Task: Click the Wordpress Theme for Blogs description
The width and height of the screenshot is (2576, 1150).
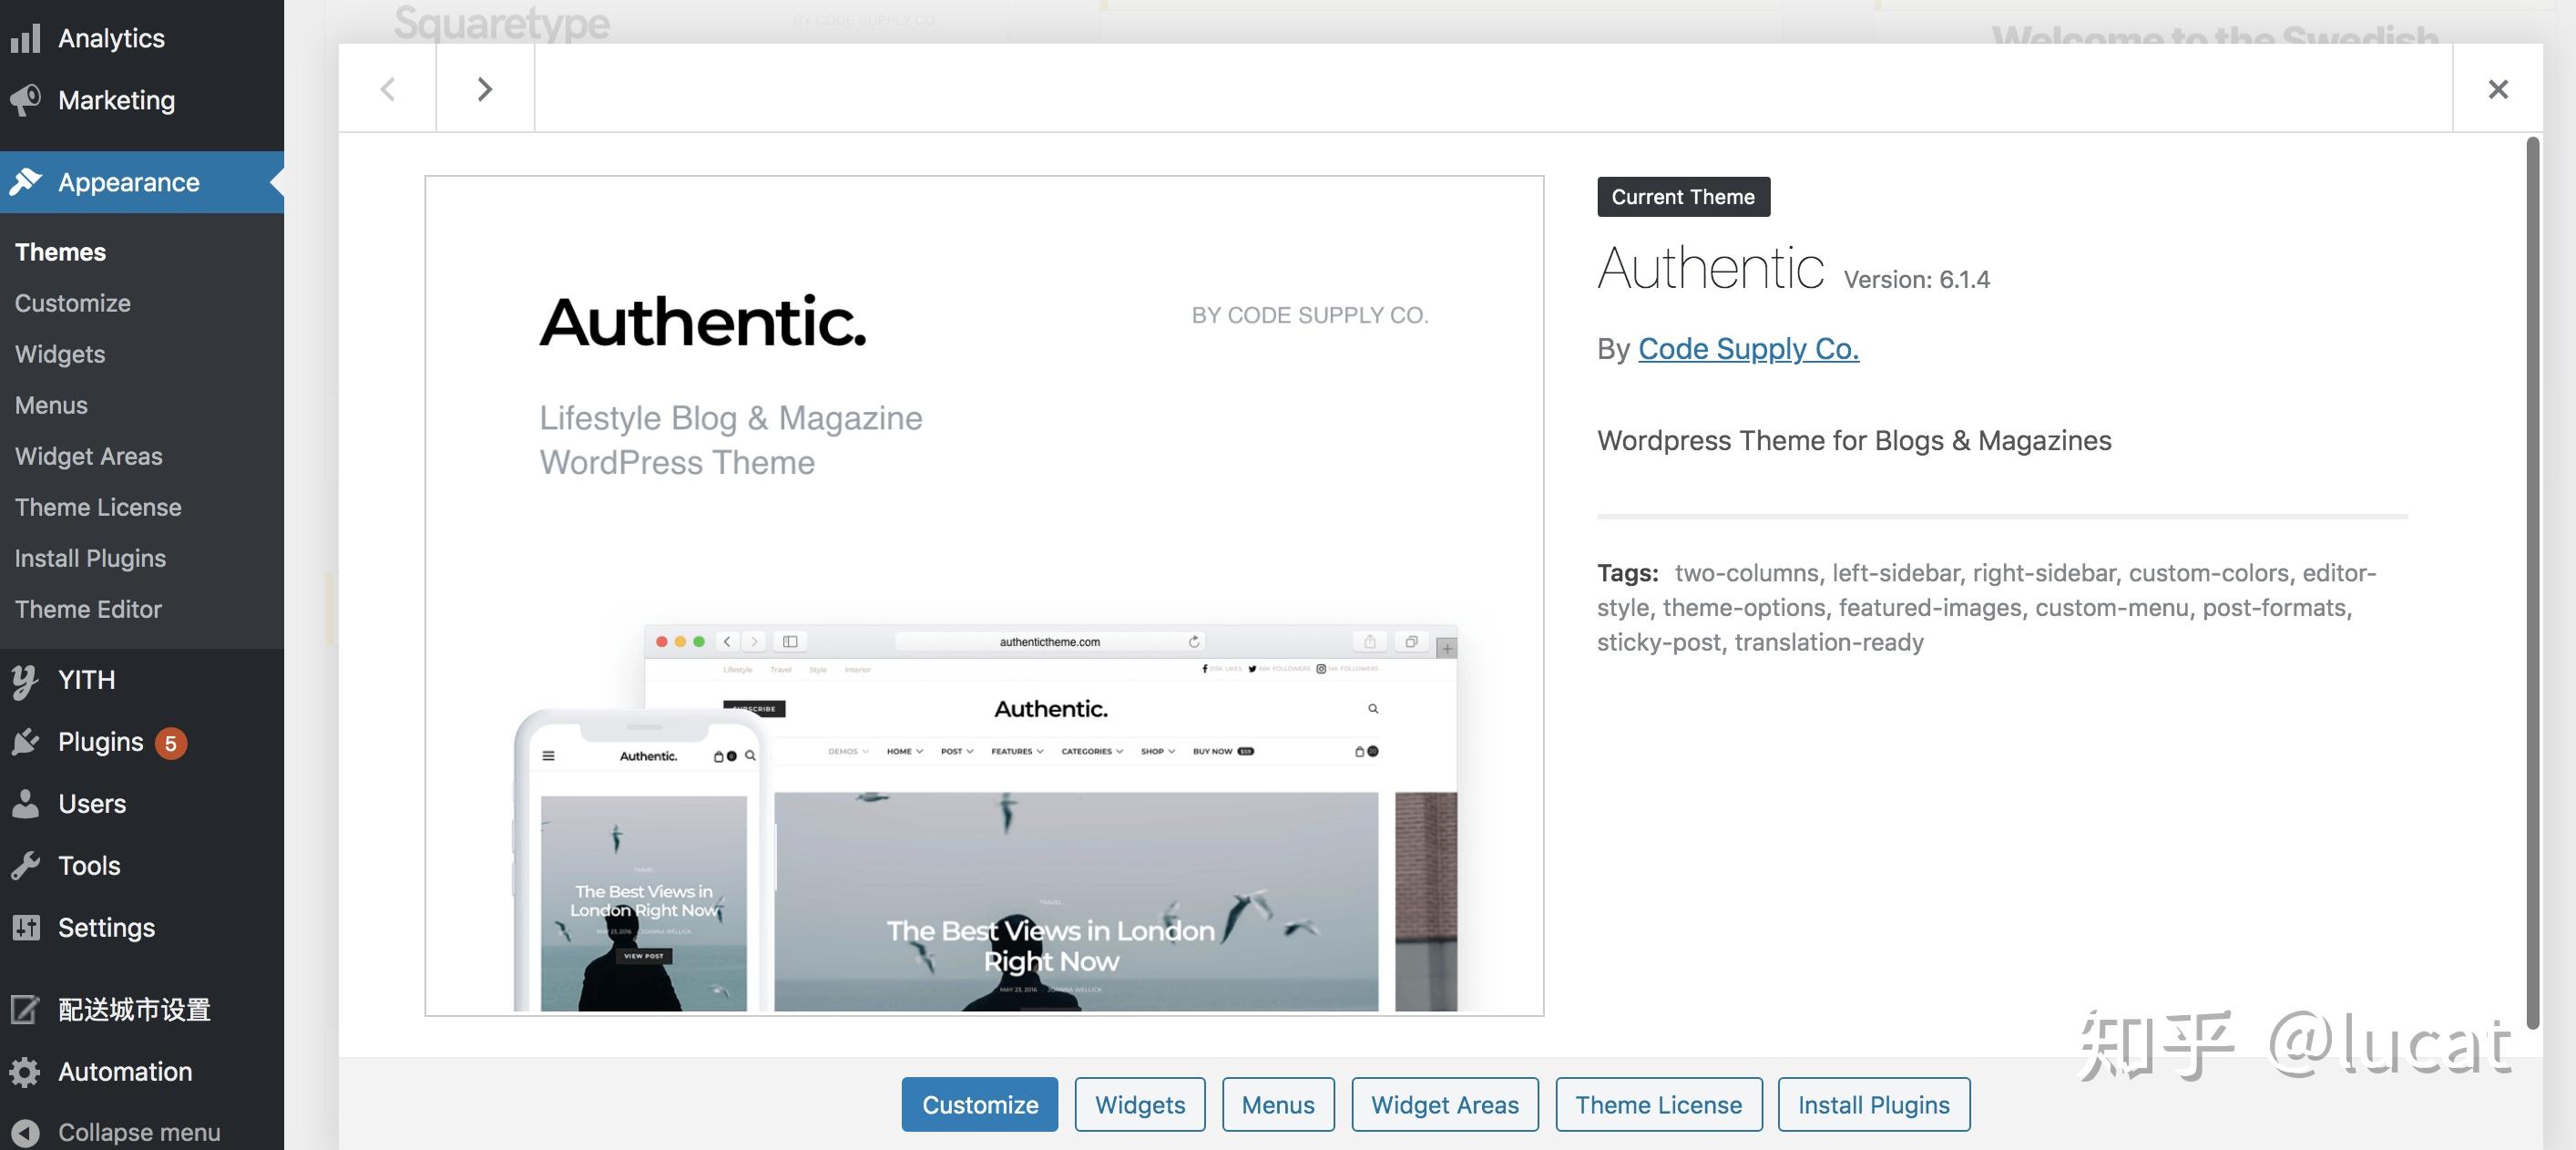Action: (1854, 441)
